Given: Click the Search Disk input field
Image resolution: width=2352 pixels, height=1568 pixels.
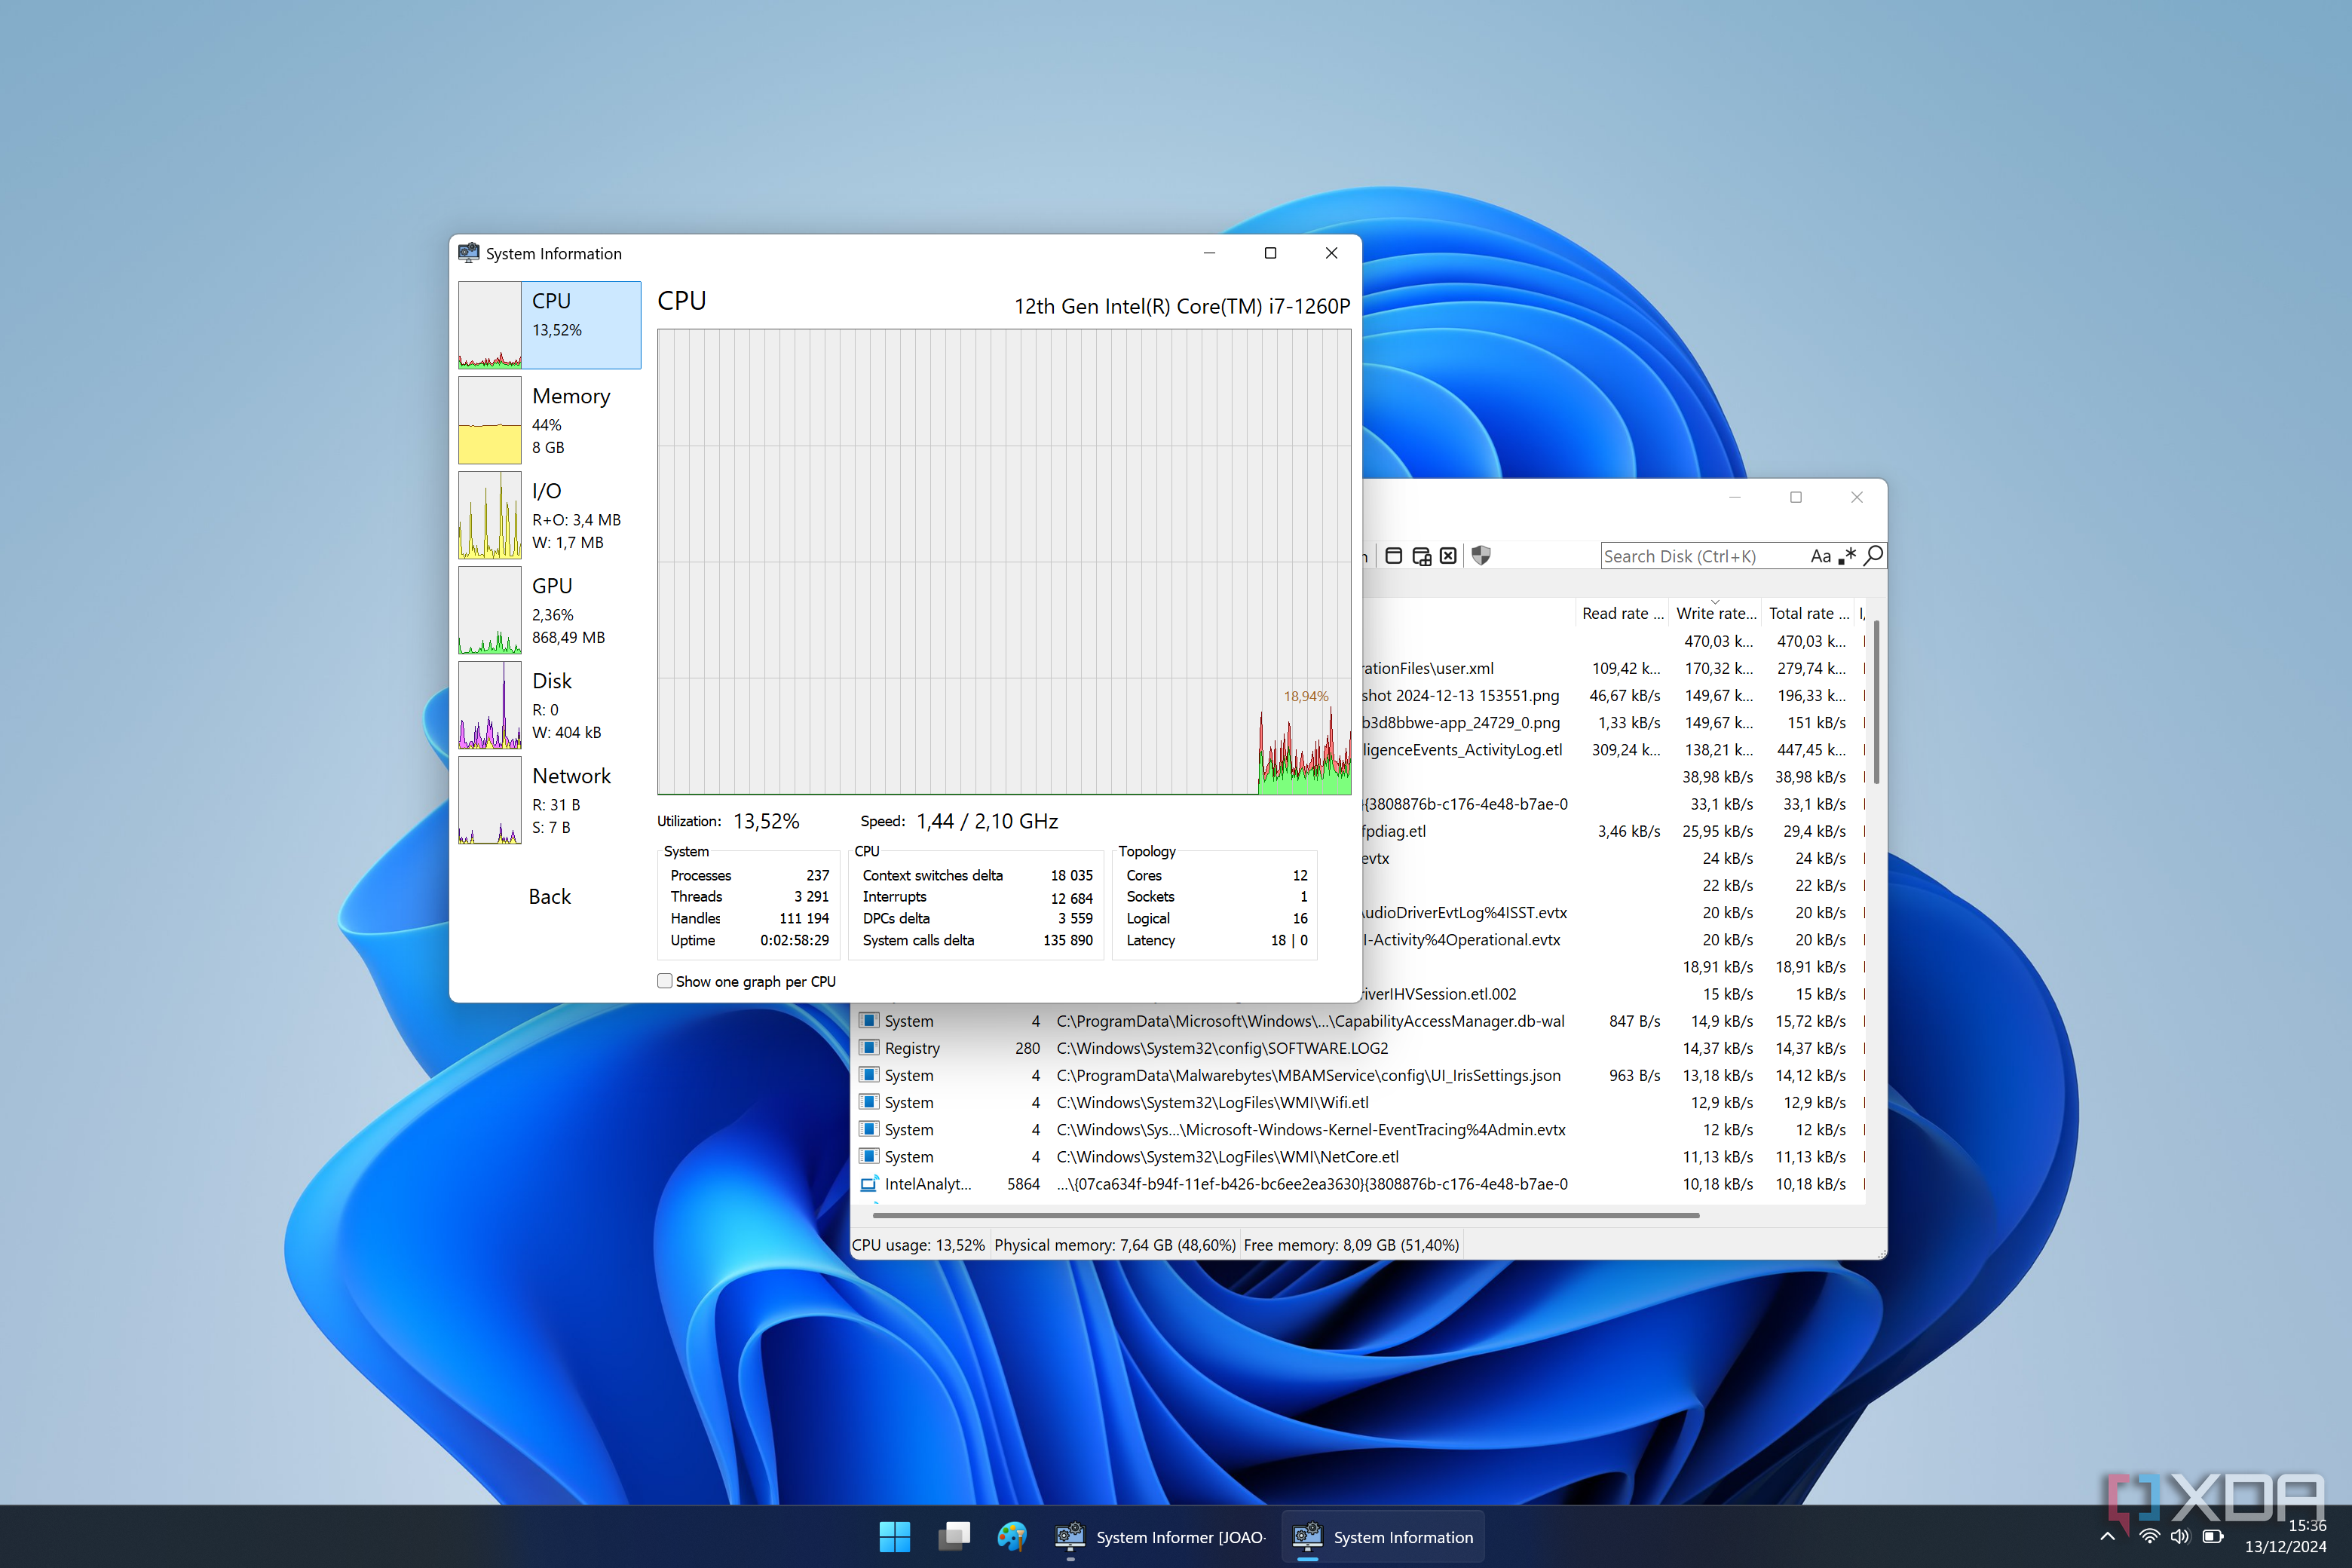Looking at the screenshot, I should (1700, 556).
